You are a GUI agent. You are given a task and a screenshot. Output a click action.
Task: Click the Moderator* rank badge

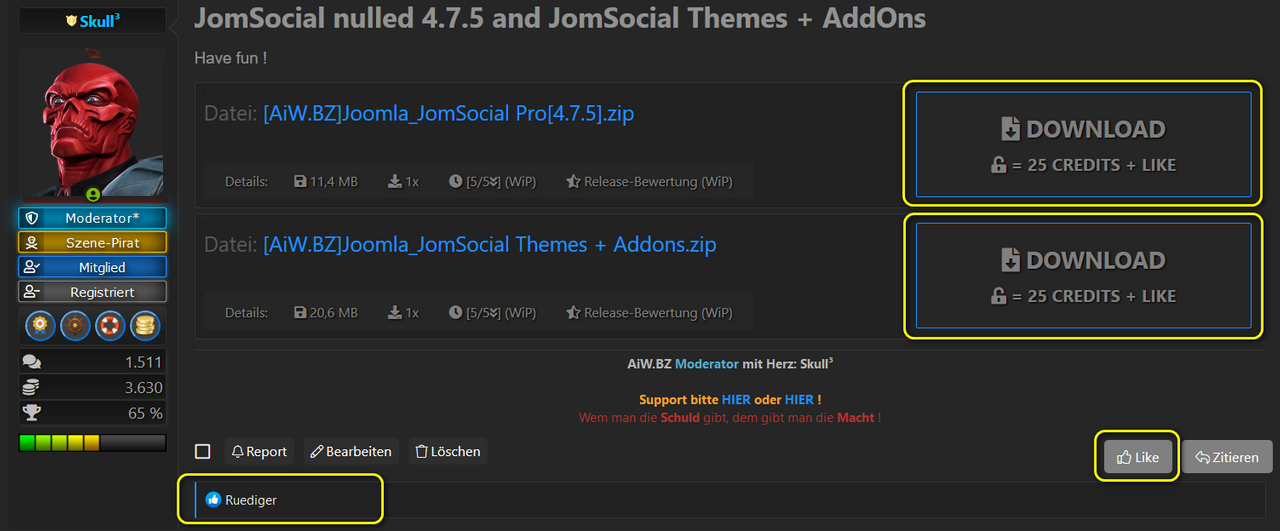92,218
